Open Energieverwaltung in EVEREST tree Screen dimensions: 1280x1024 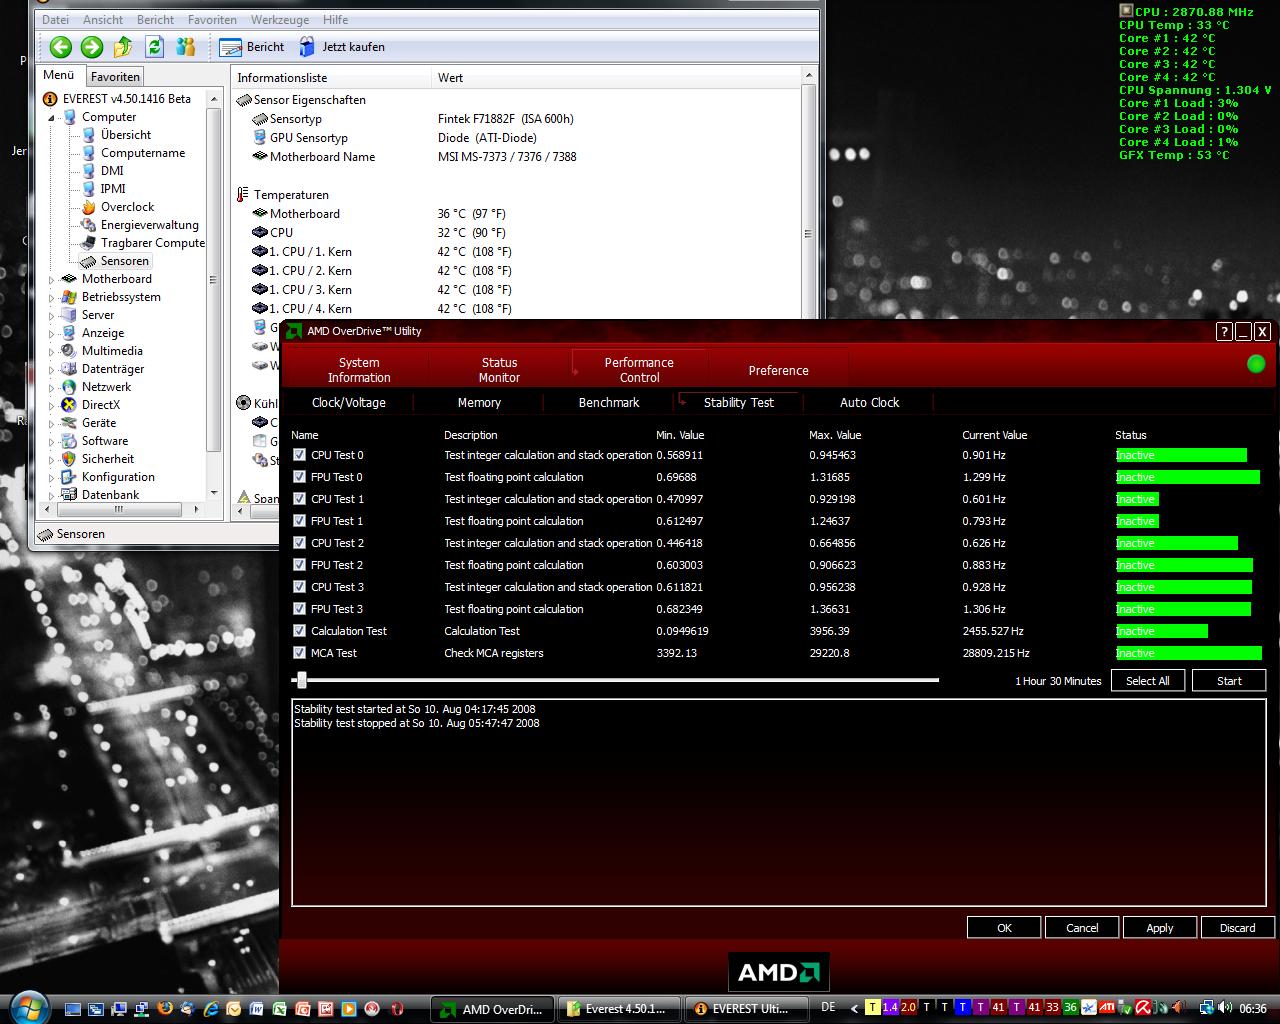point(140,225)
